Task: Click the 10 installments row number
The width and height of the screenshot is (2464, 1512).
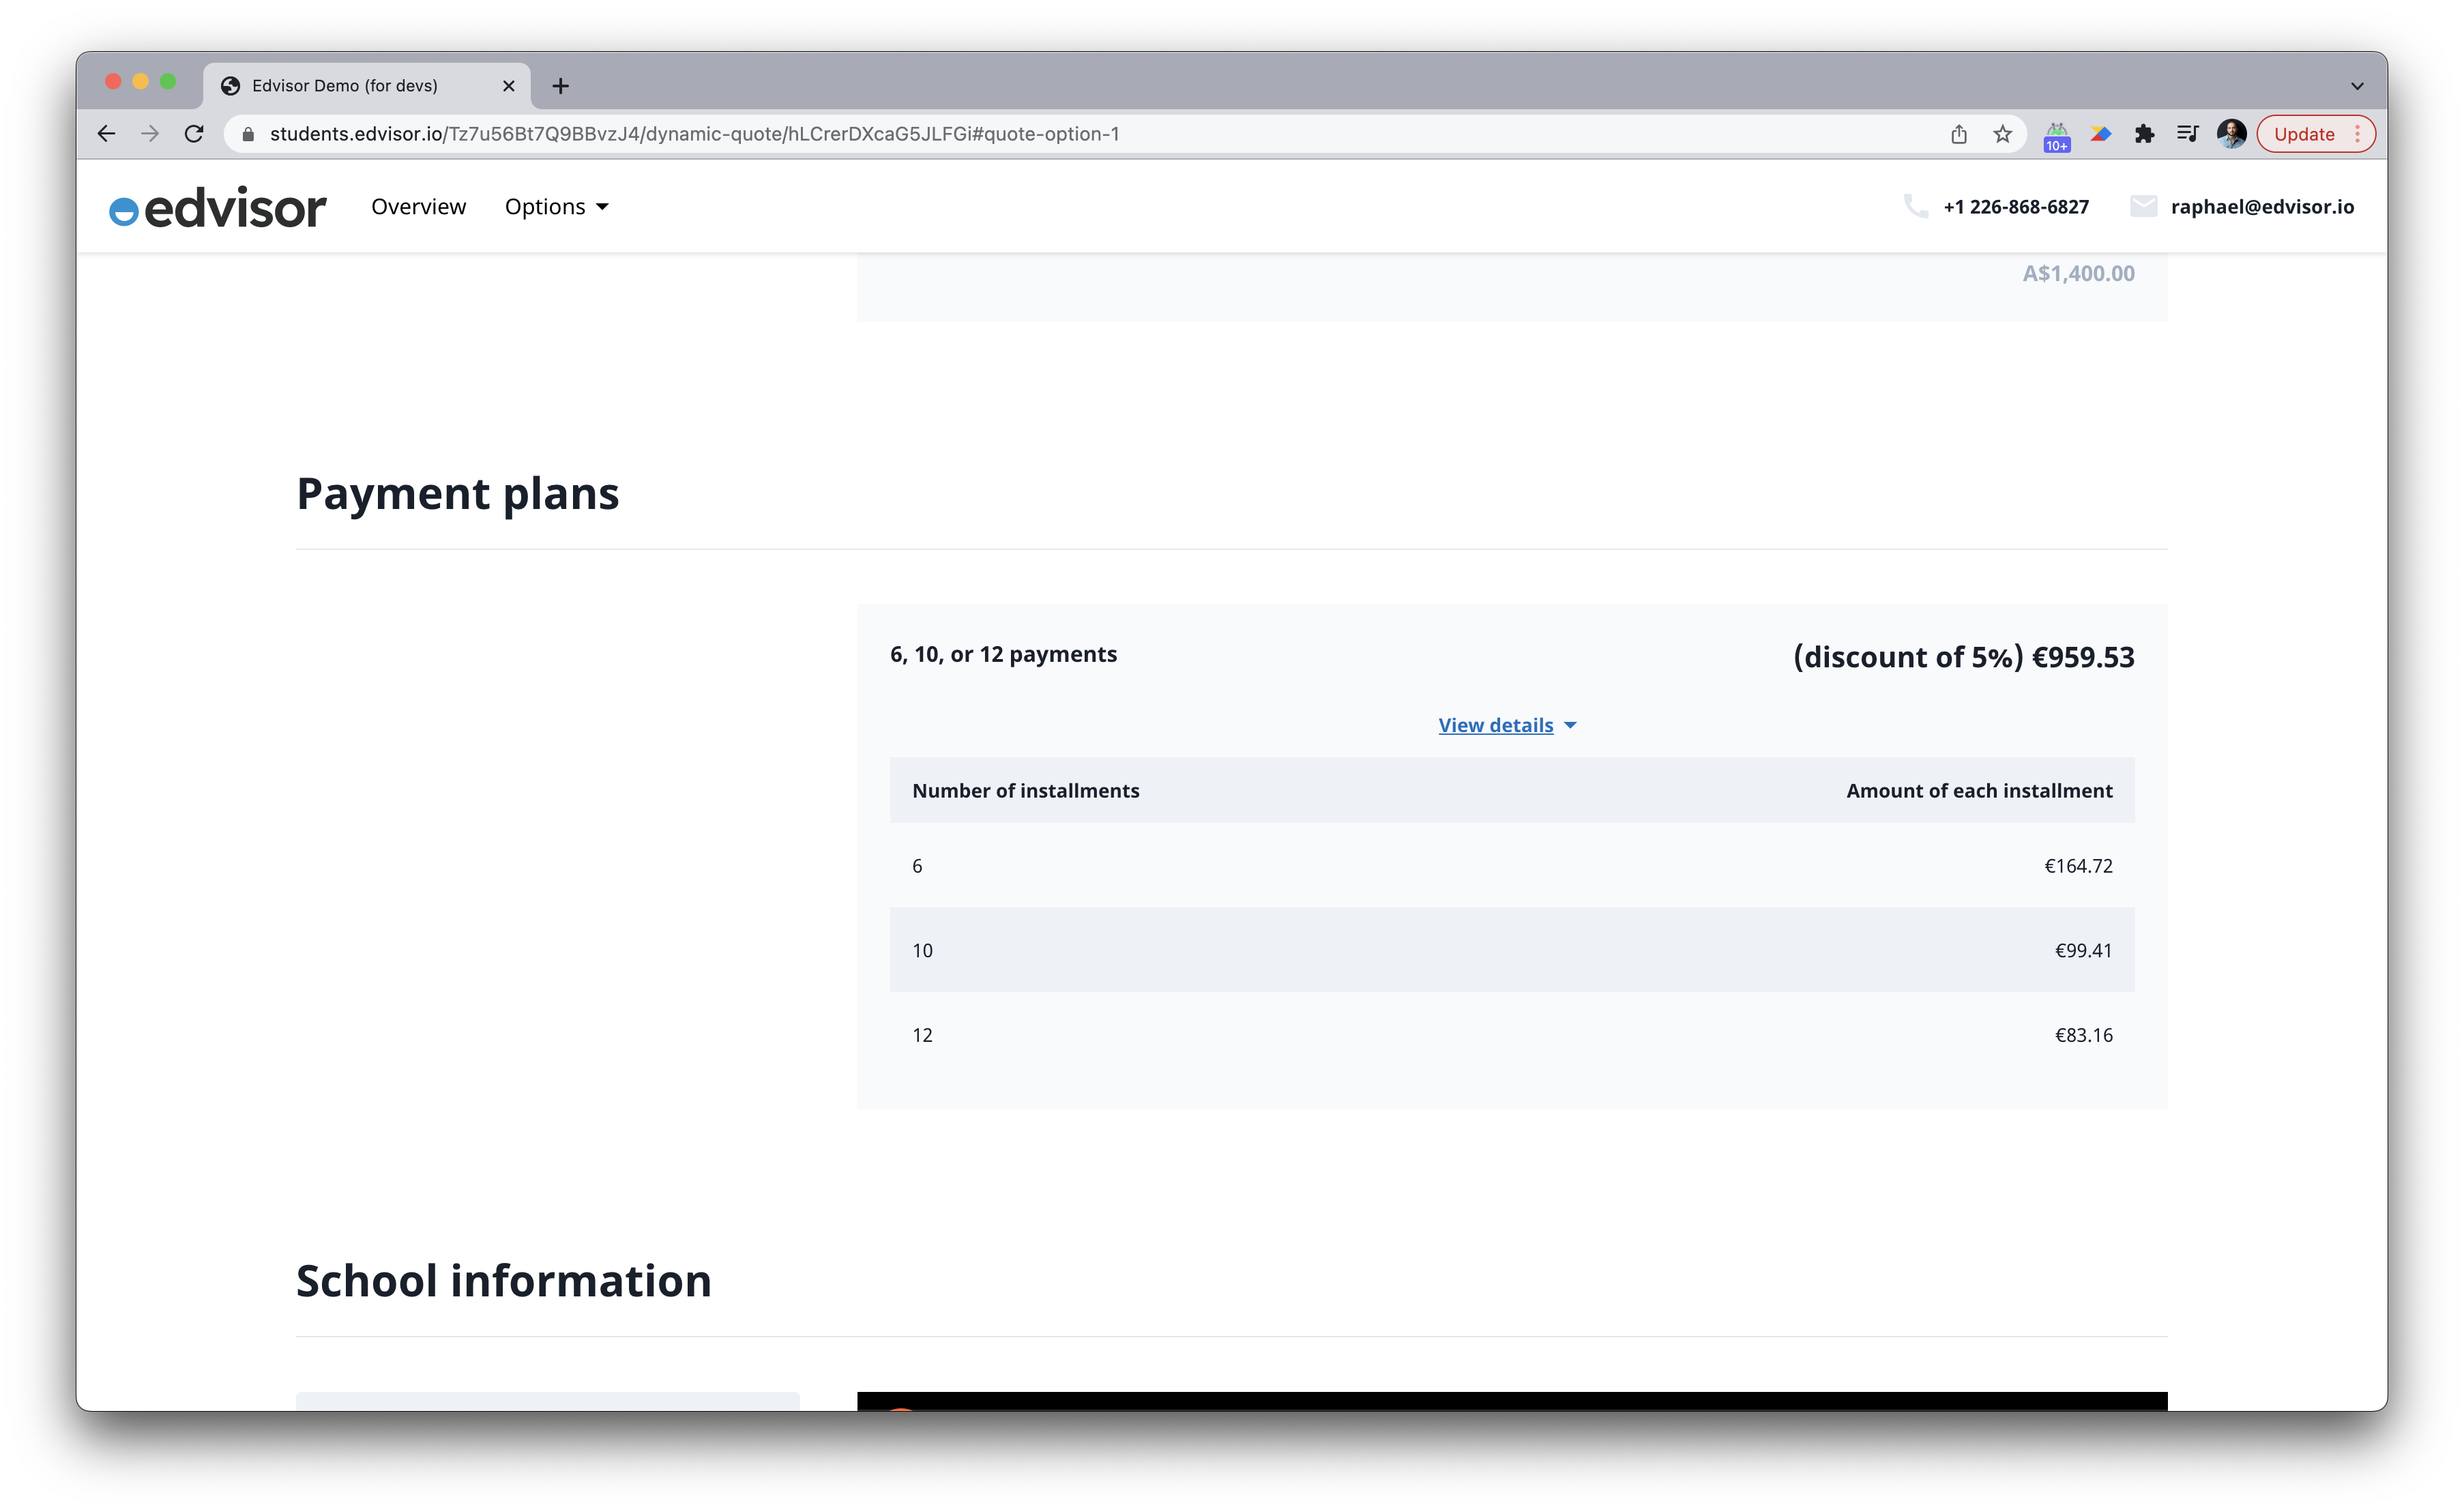Action: (922, 951)
